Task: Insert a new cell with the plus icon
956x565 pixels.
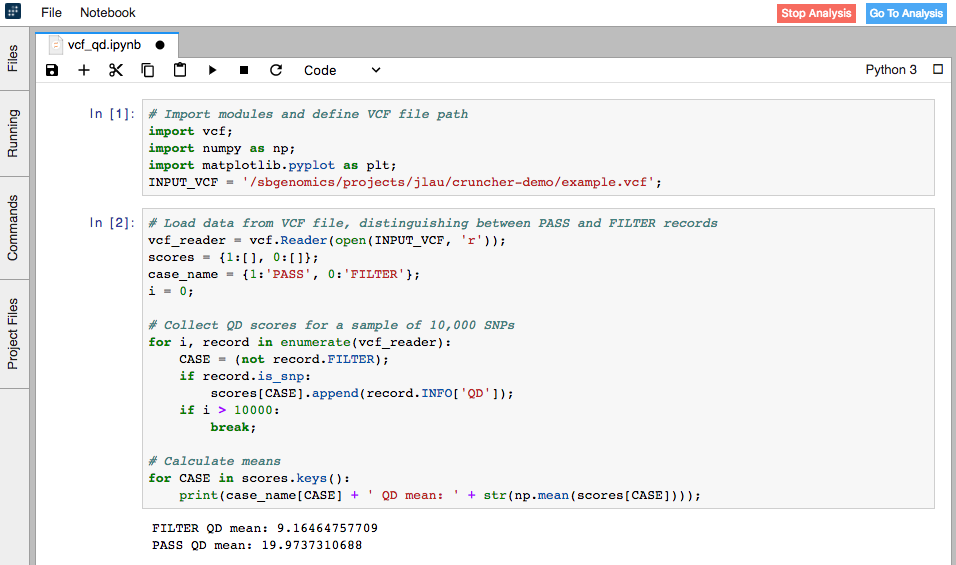Action: (x=84, y=70)
